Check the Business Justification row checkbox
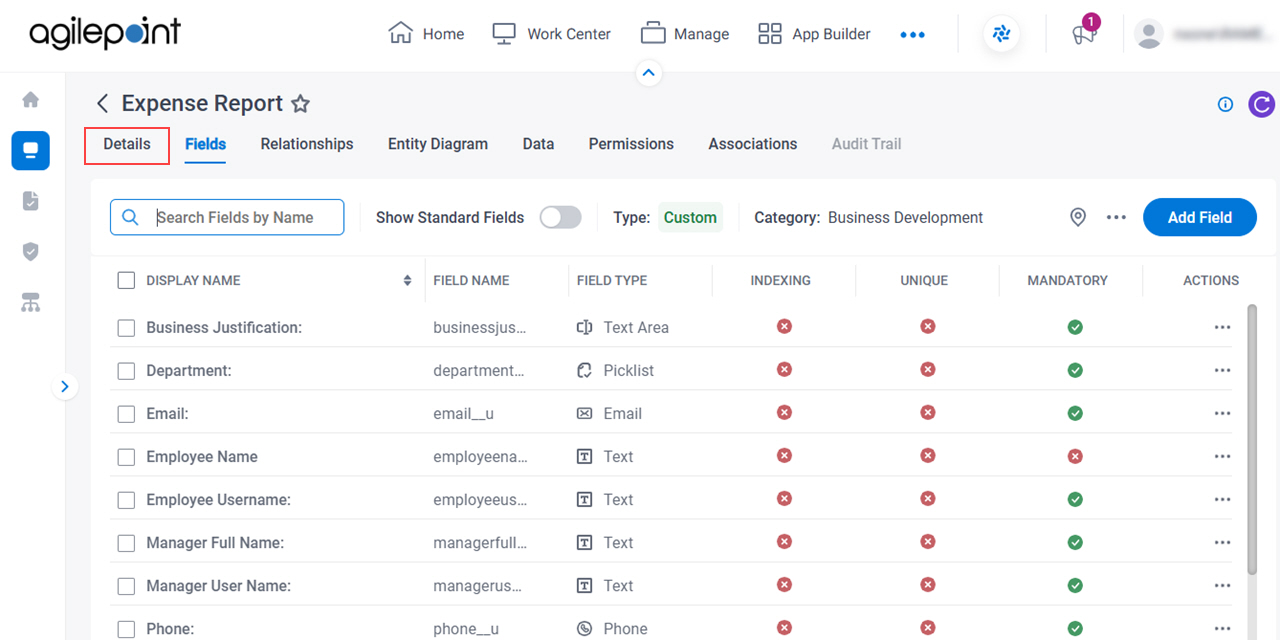 tap(126, 327)
